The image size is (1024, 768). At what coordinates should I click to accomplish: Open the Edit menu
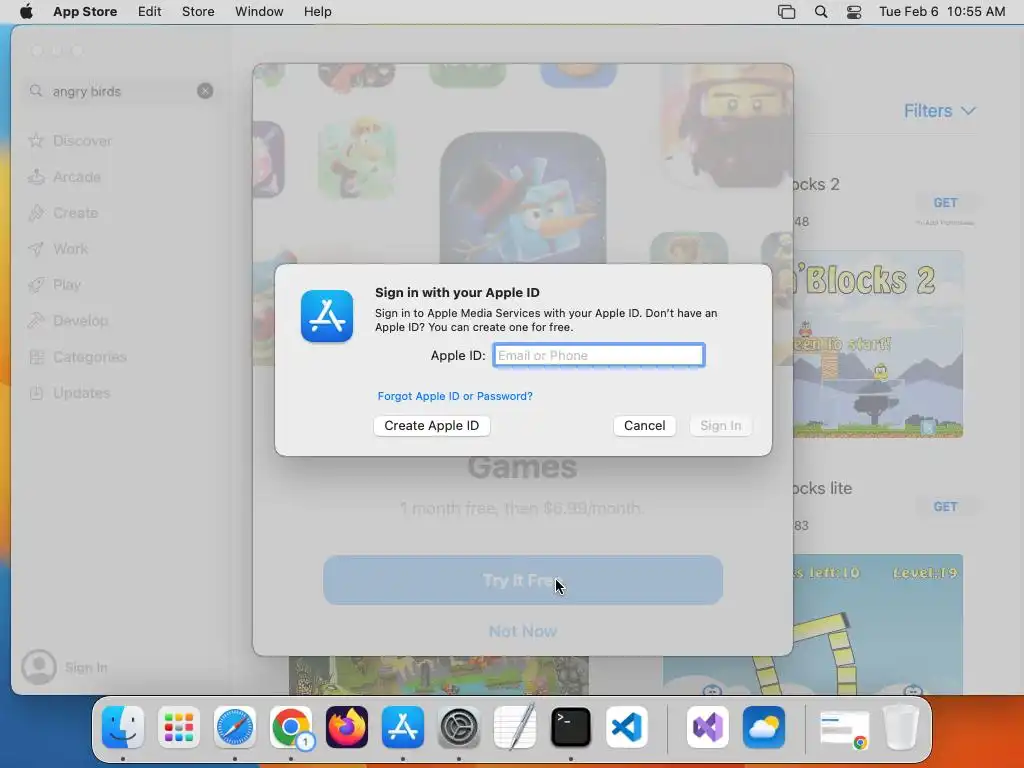click(x=150, y=12)
